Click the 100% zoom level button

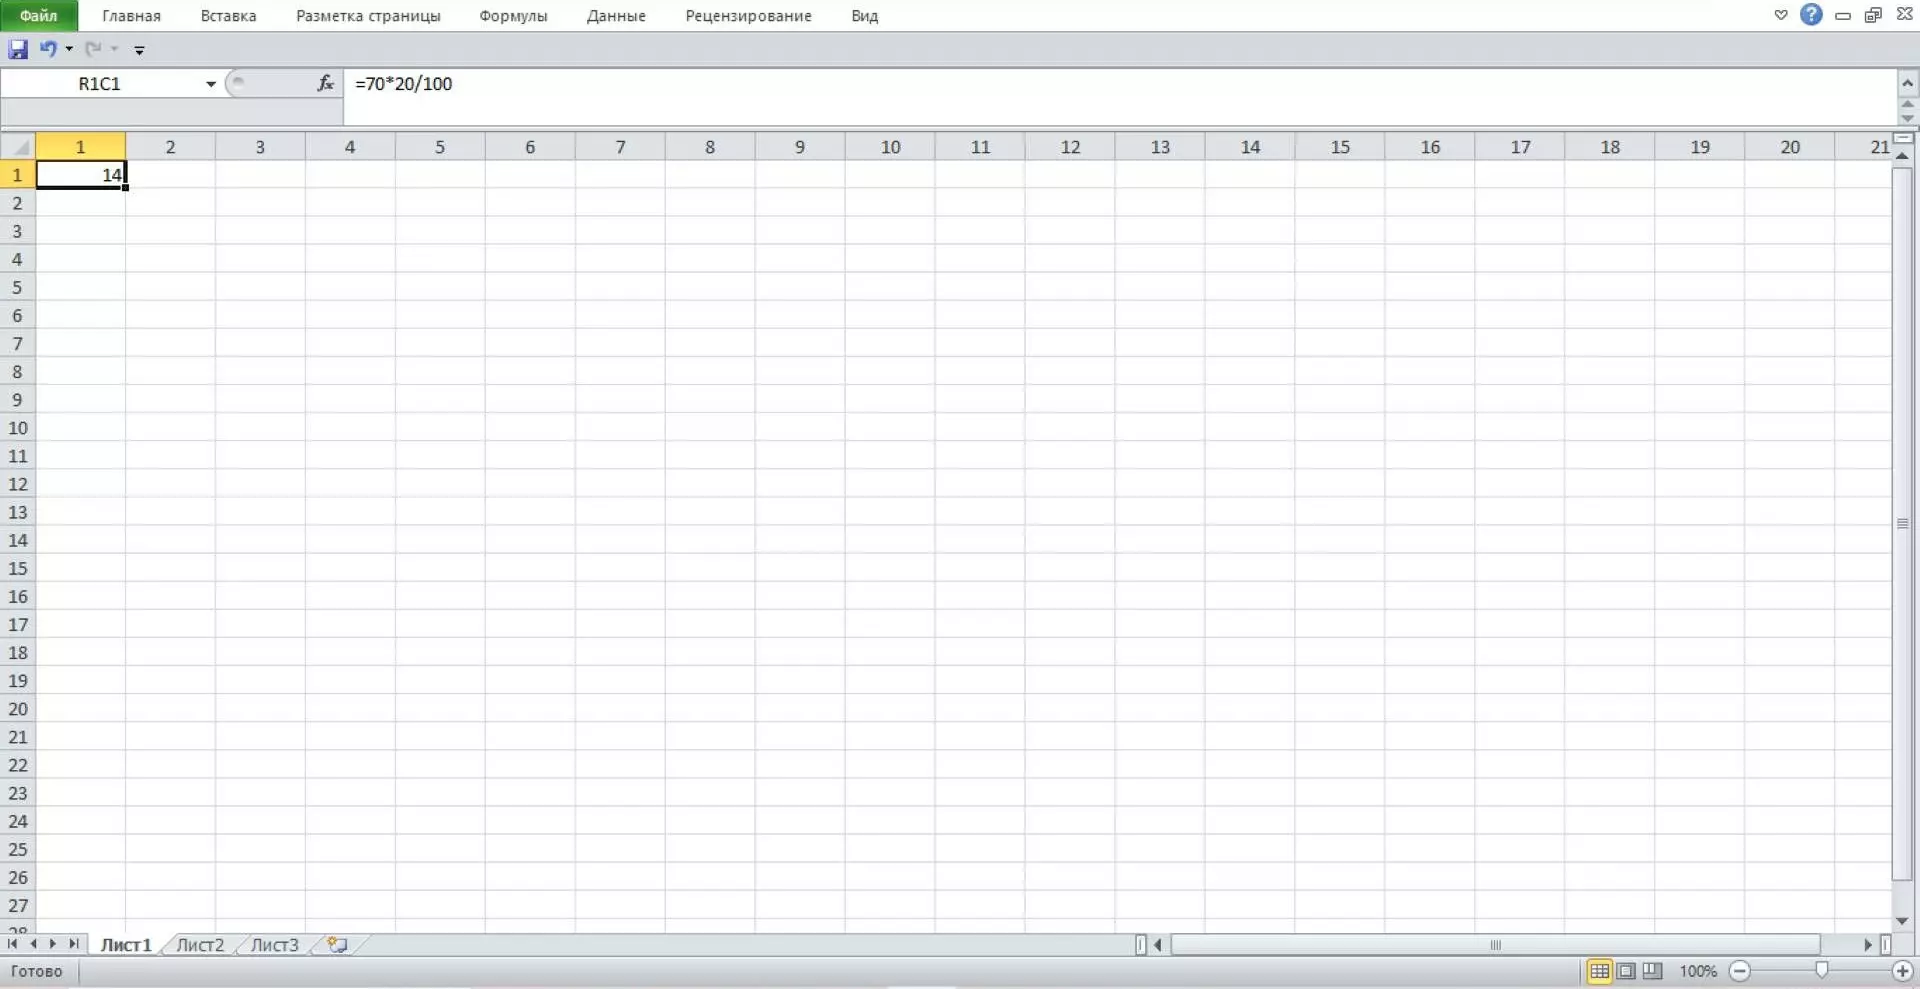point(1697,971)
